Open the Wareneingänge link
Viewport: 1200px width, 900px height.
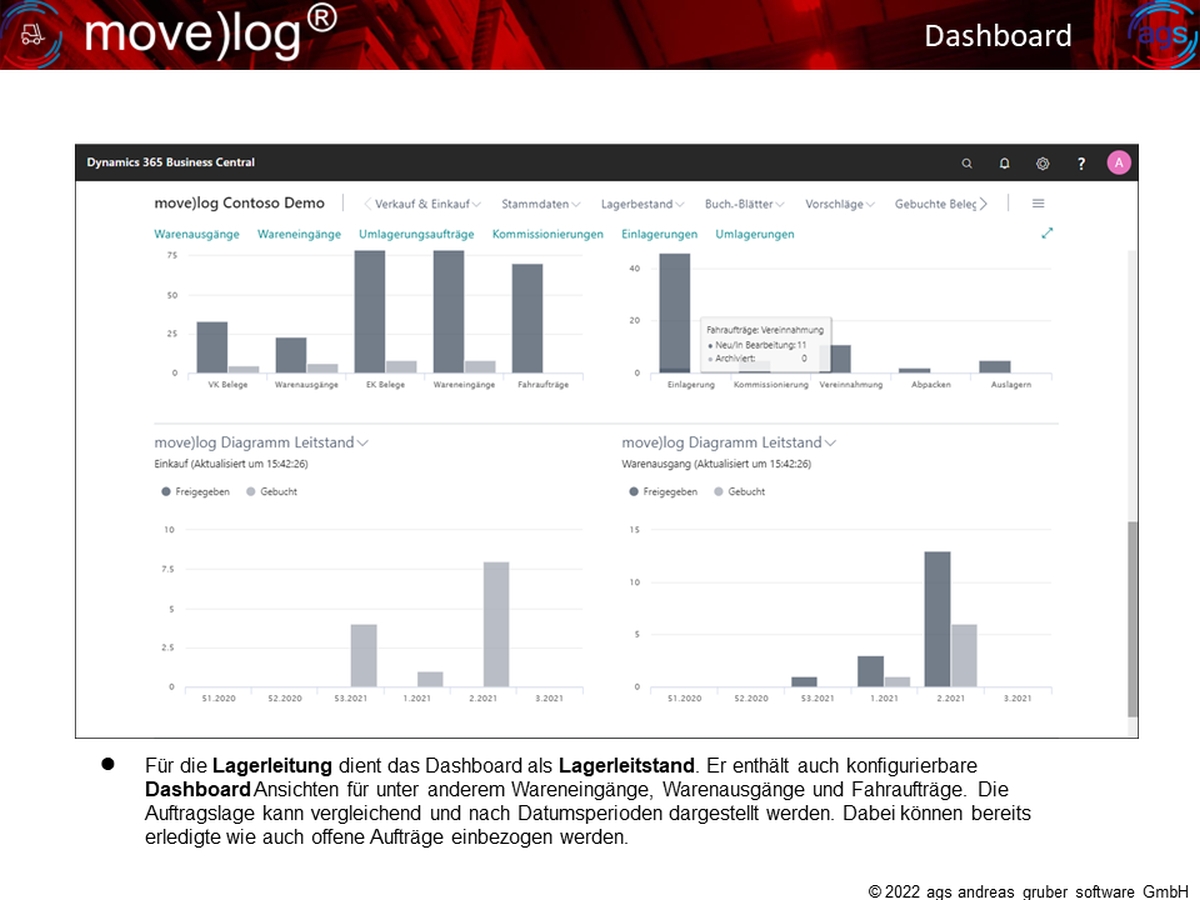click(299, 234)
